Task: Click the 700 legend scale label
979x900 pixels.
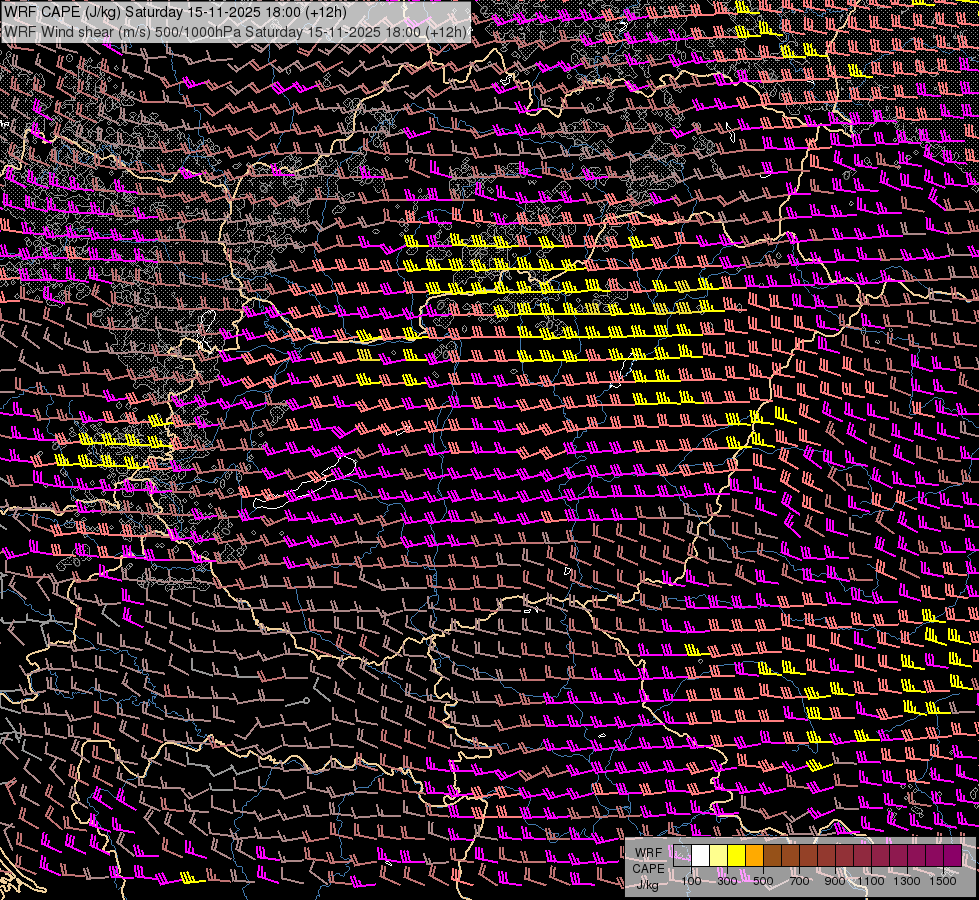Action: [x=799, y=881]
